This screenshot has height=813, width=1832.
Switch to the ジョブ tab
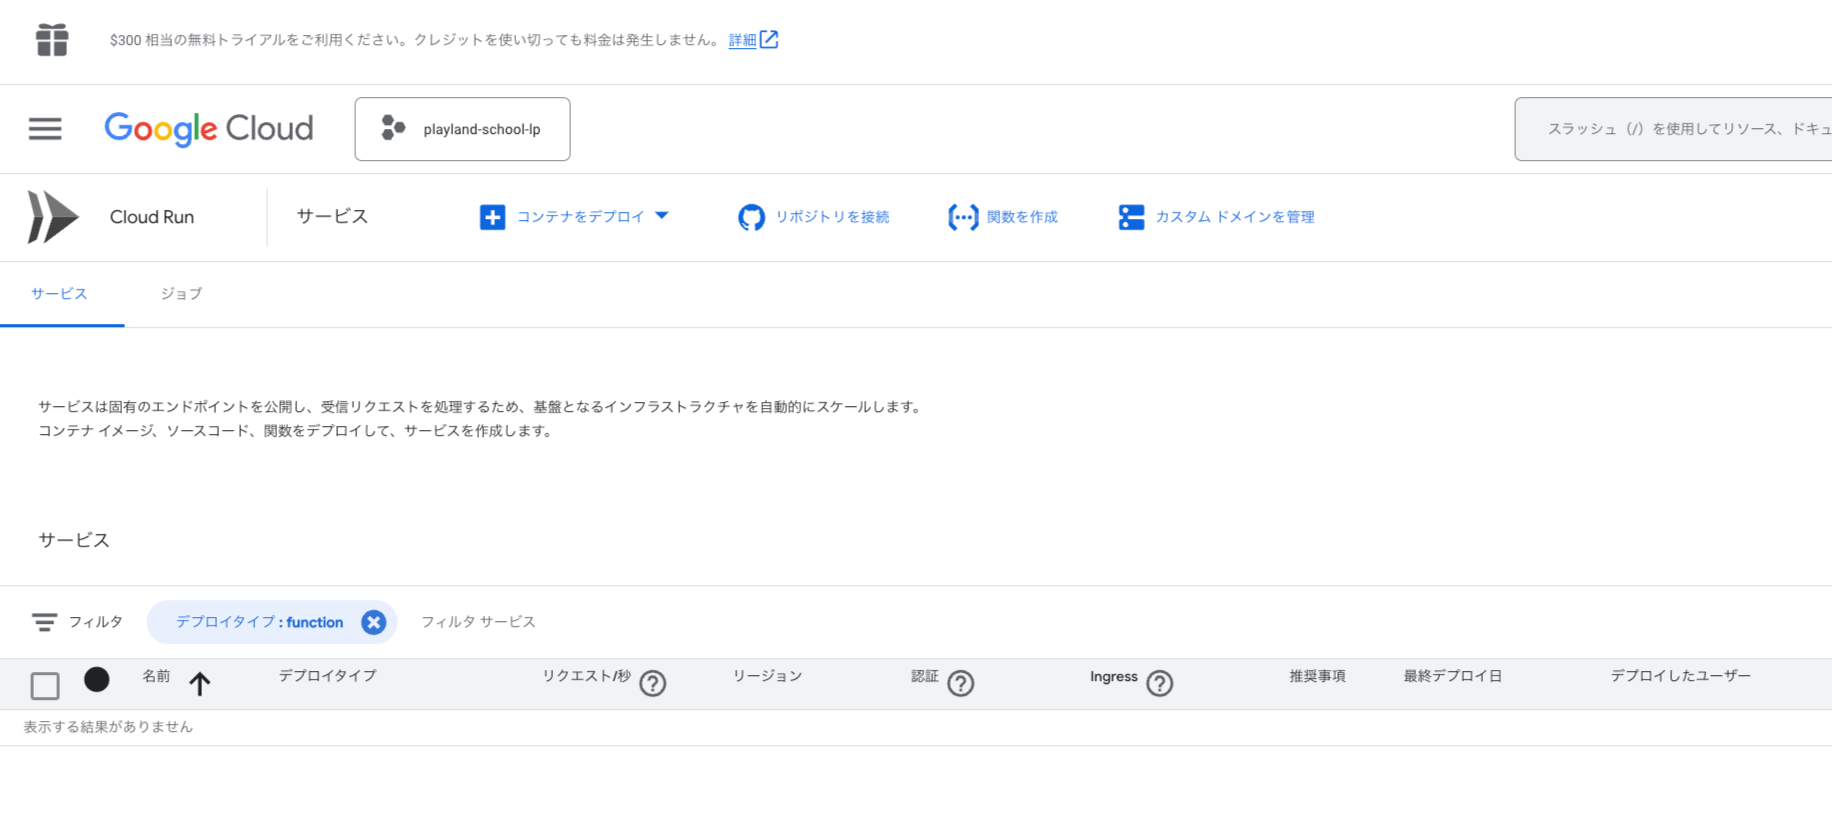pos(181,294)
